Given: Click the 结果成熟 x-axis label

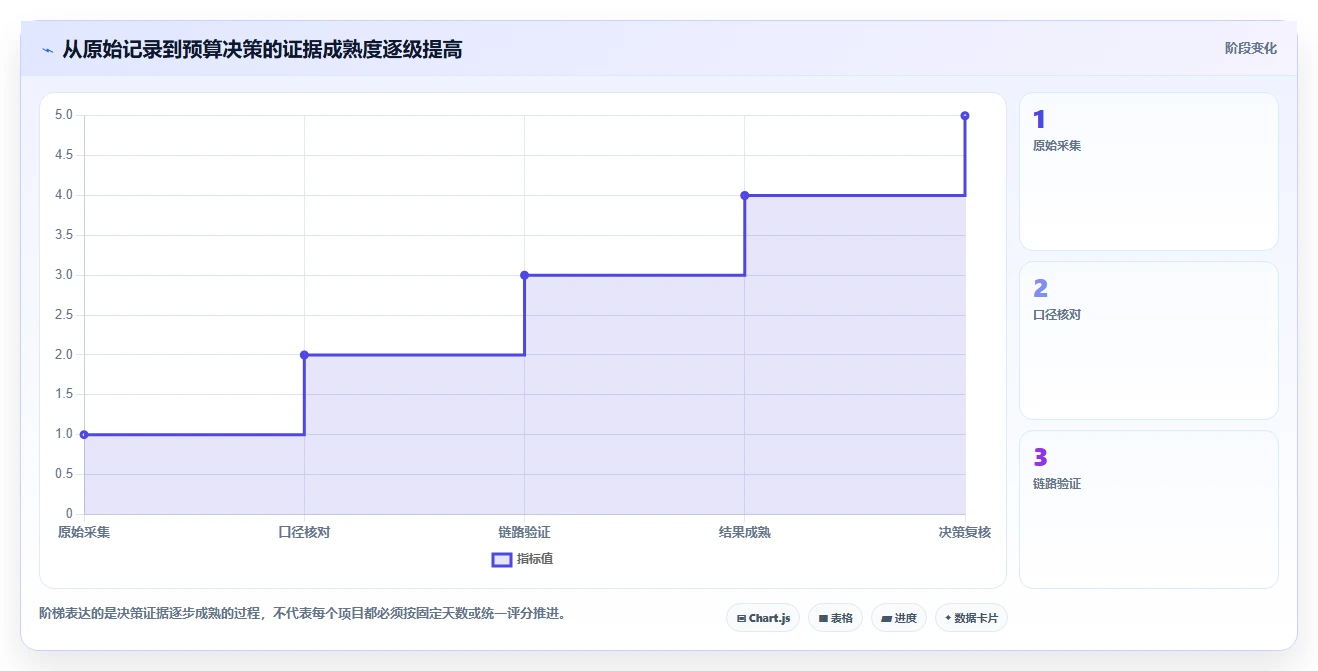Looking at the screenshot, I should coord(745,532).
